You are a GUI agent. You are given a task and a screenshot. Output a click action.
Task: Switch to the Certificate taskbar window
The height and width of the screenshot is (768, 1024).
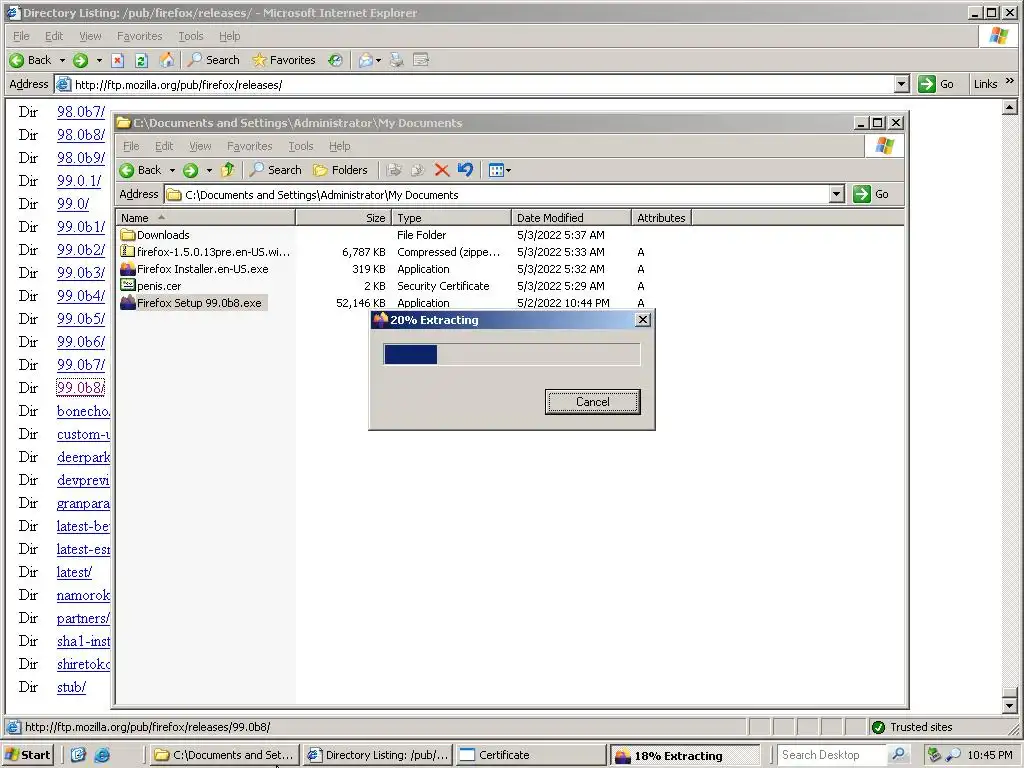pyautogui.click(x=531, y=755)
